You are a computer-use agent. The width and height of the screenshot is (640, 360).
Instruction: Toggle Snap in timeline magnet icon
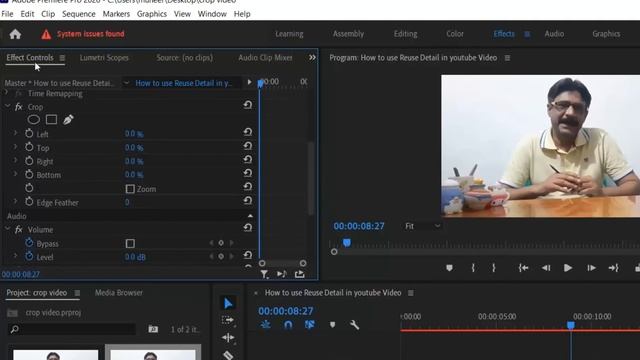[x=288, y=325]
